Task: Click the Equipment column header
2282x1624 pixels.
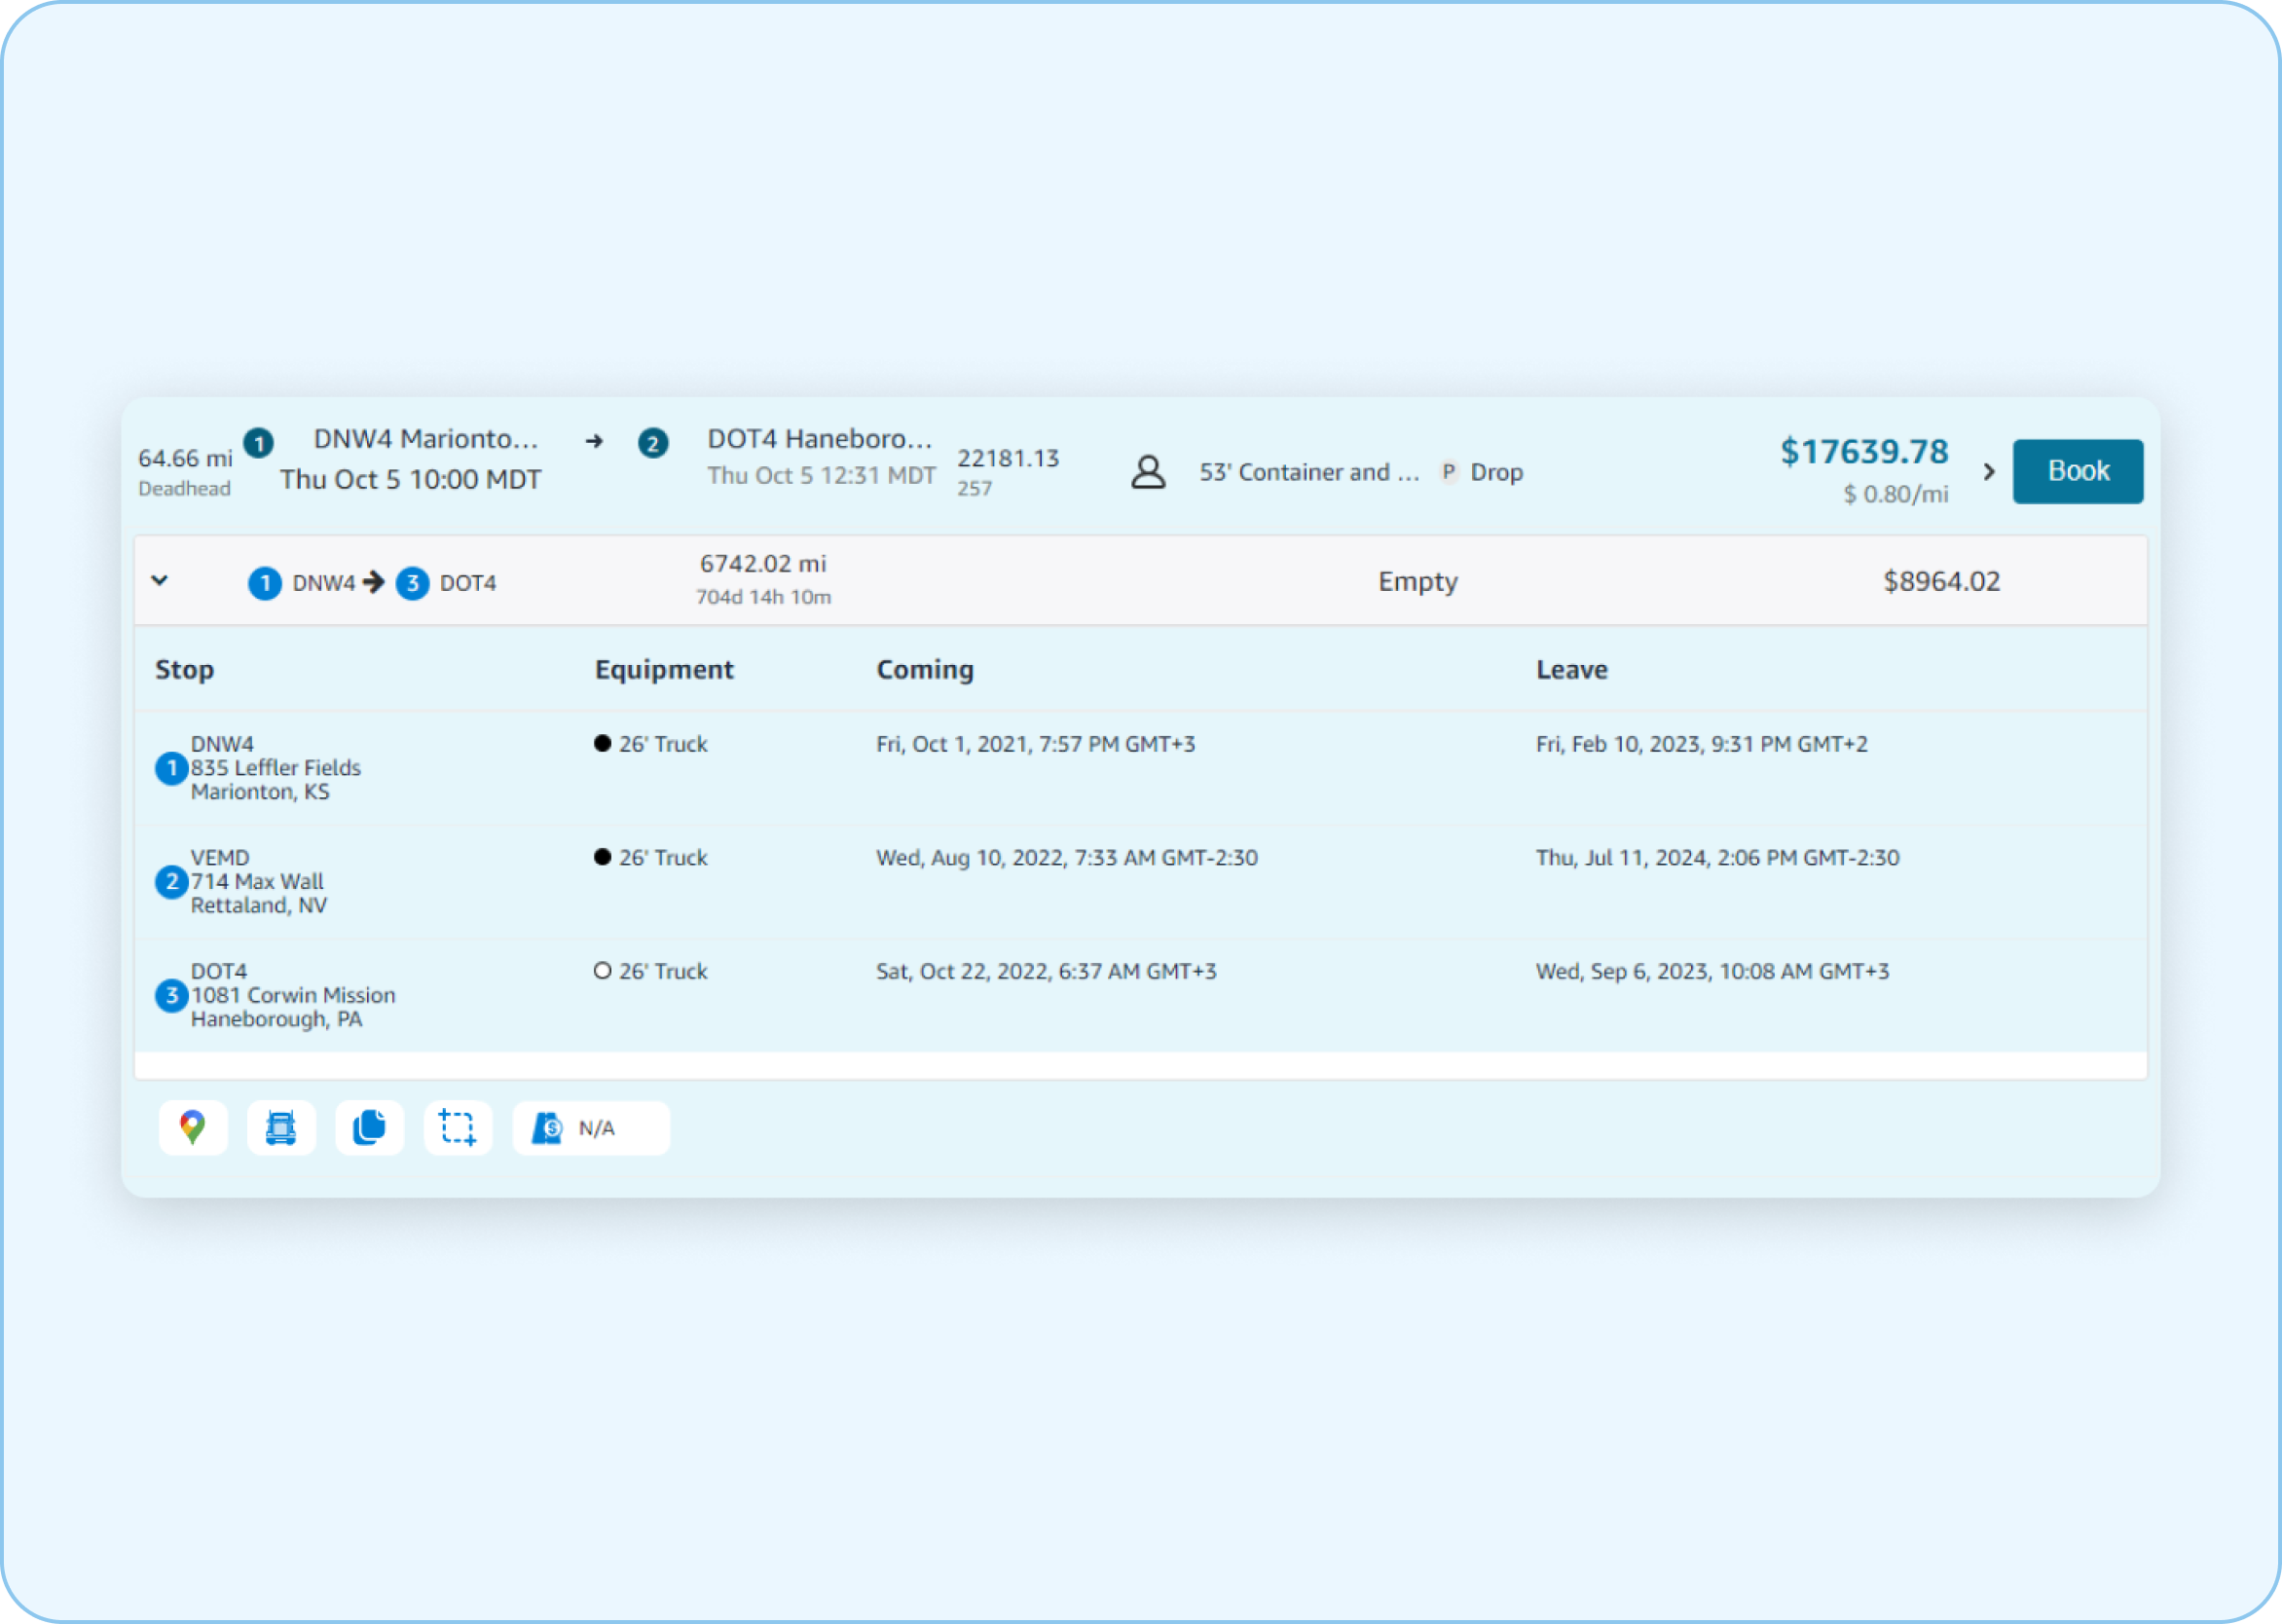Action: 664,670
